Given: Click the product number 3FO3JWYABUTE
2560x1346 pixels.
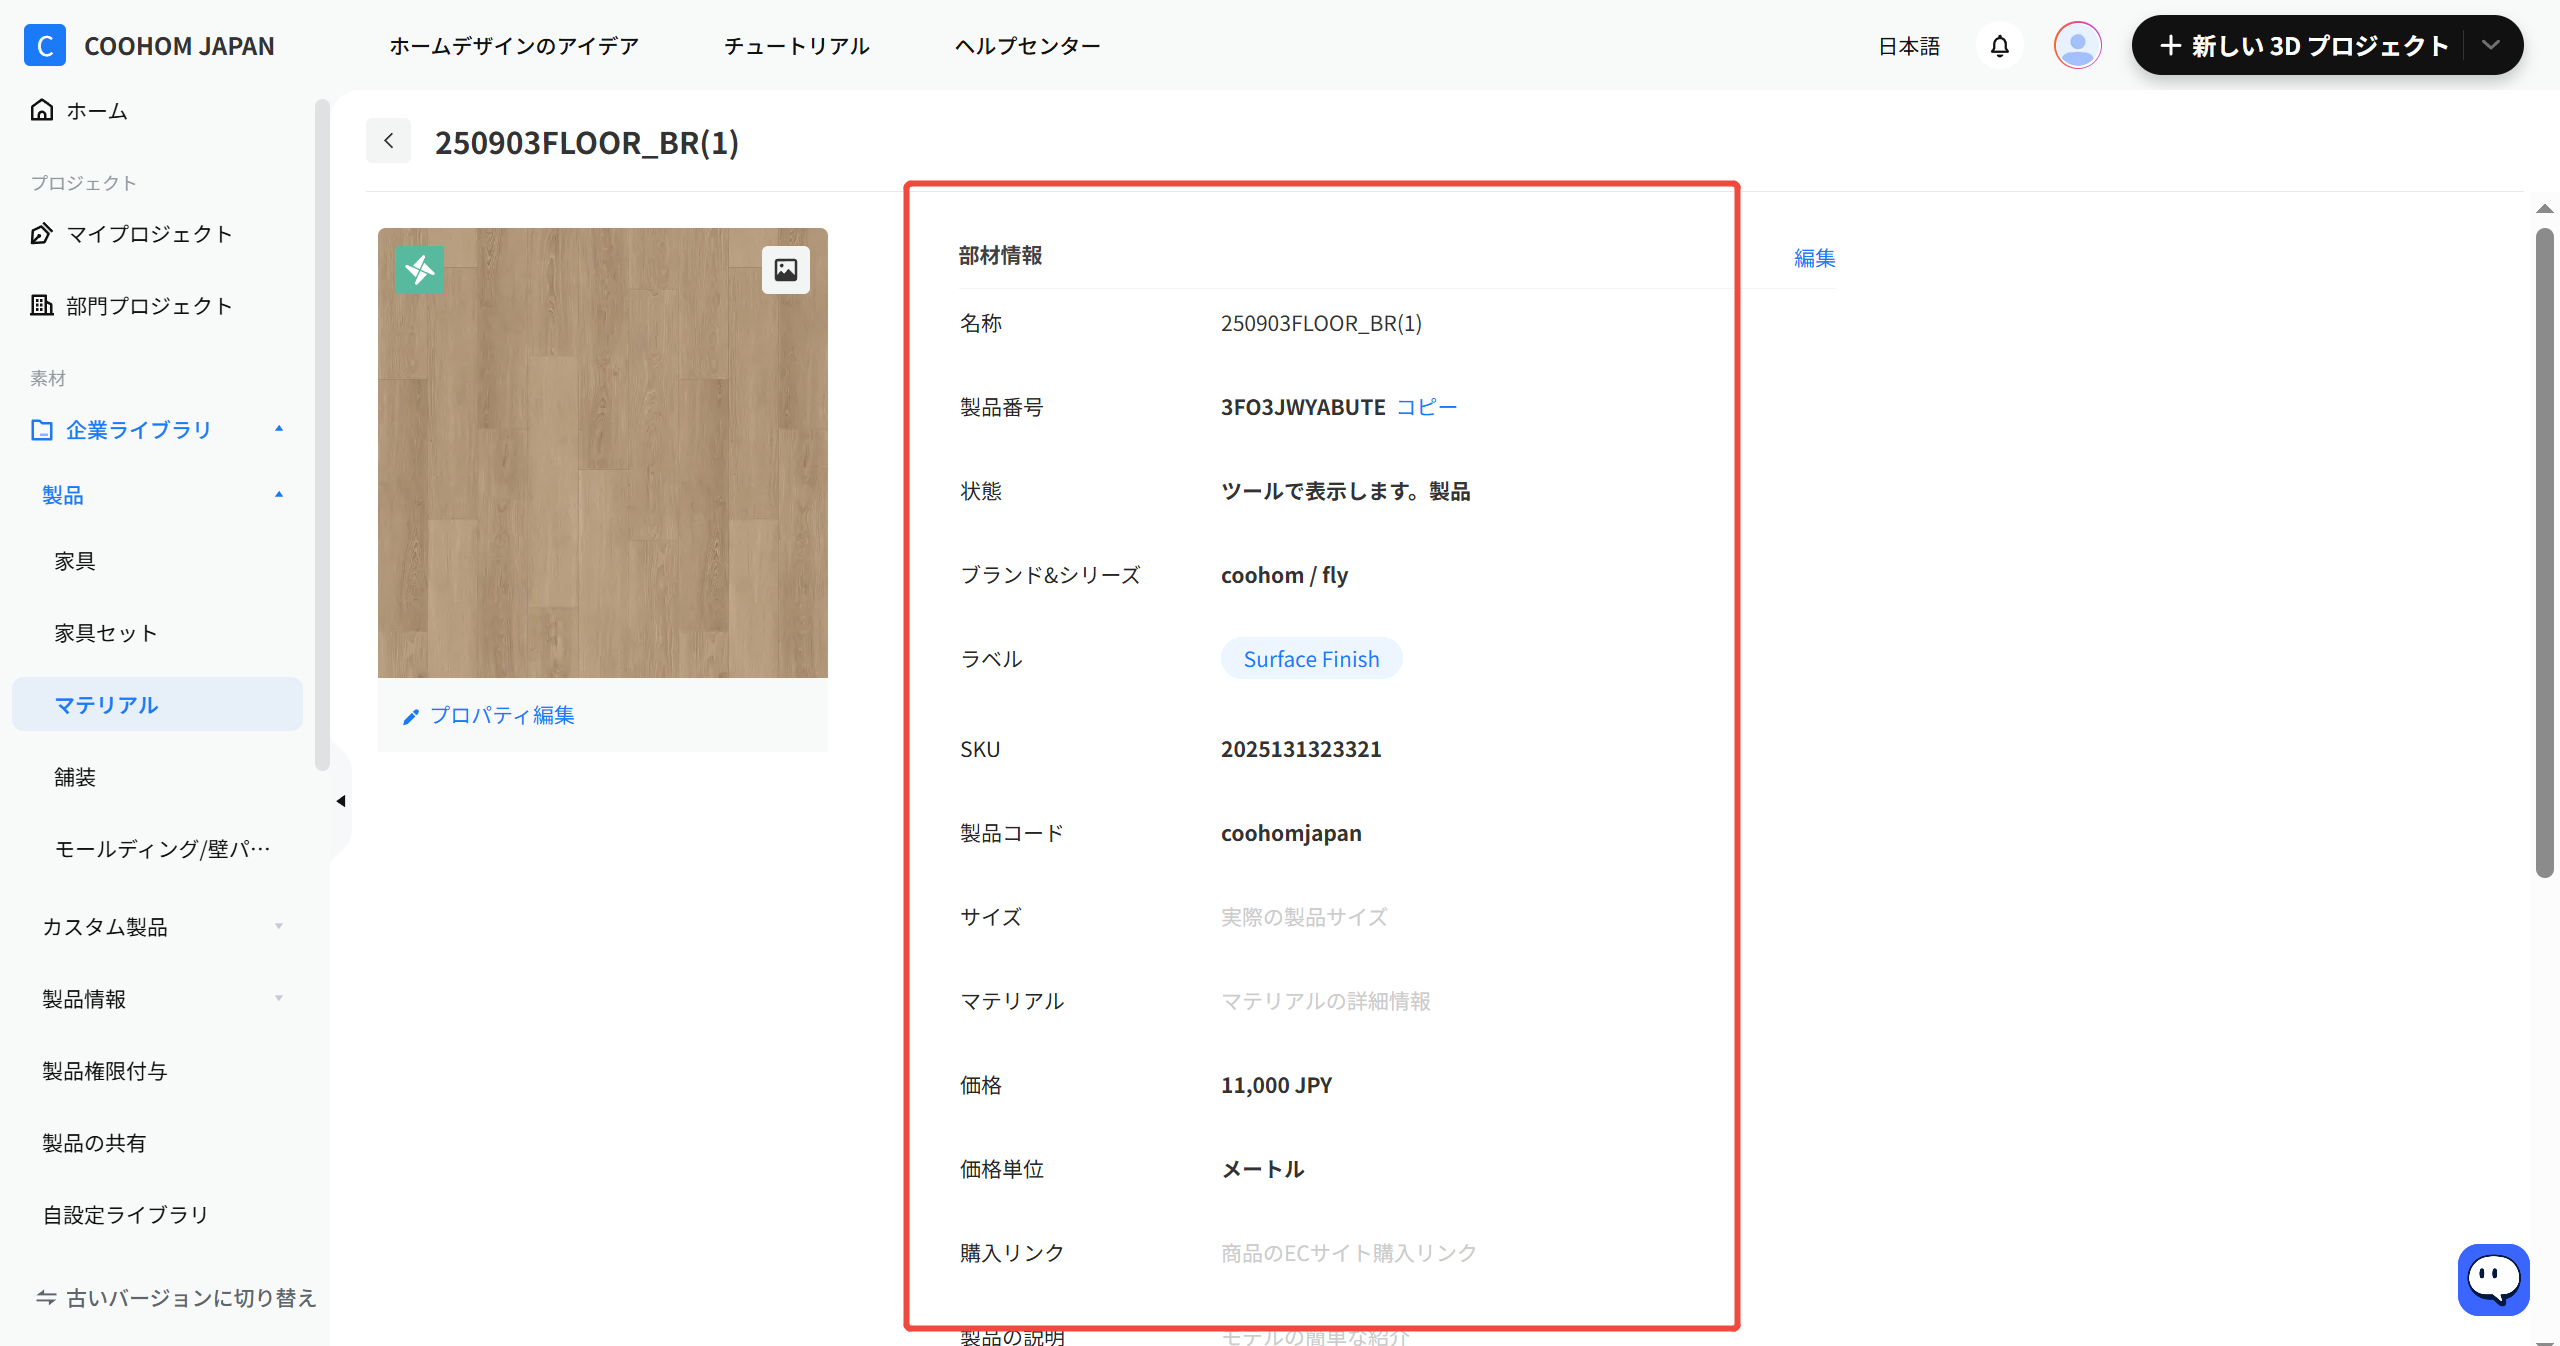Looking at the screenshot, I should pyautogui.click(x=1303, y=407).
